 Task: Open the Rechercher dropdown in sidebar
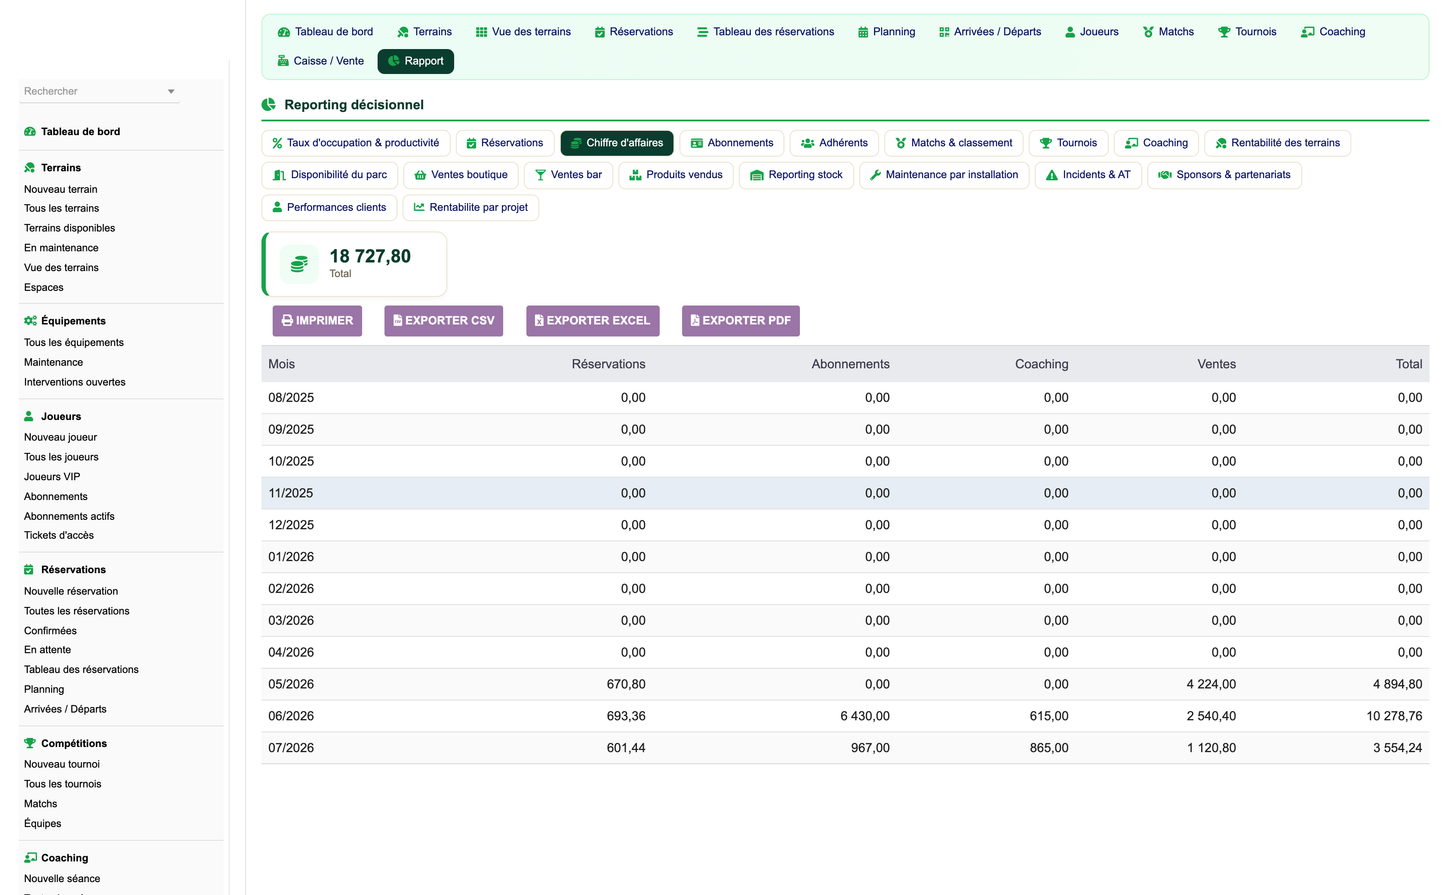click(100, 91)
